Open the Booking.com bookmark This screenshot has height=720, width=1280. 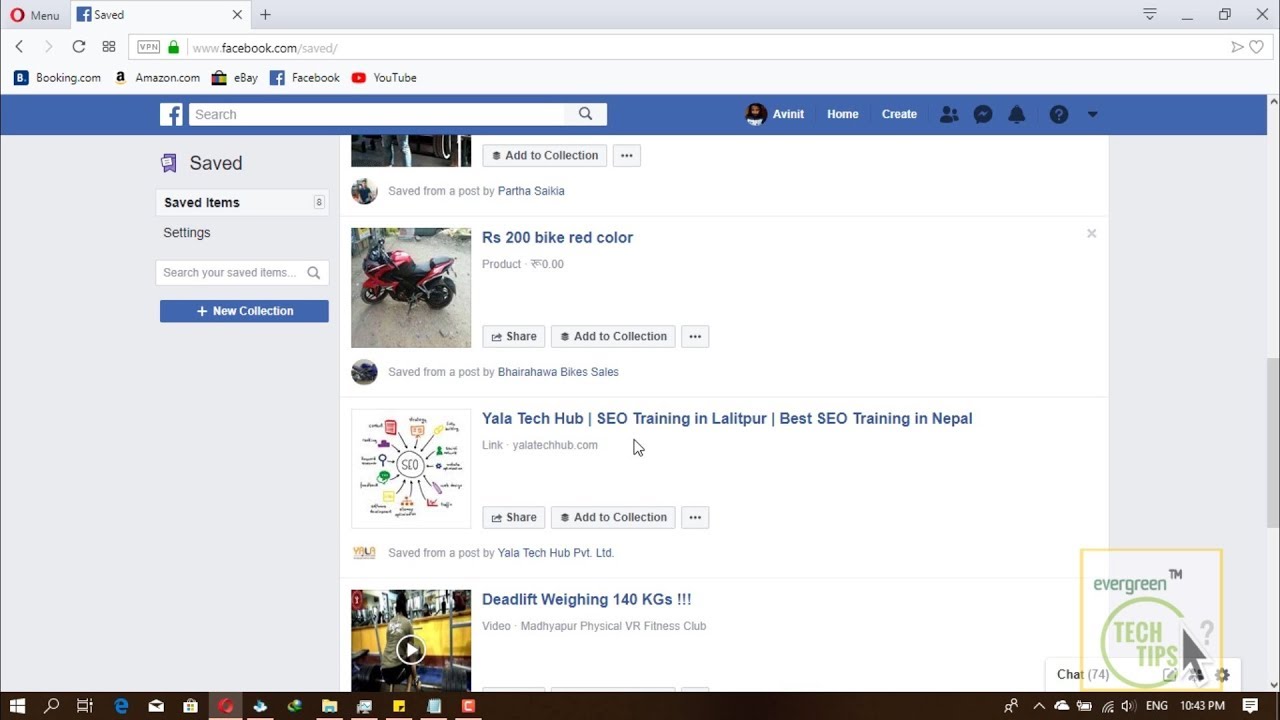(57, 77)
